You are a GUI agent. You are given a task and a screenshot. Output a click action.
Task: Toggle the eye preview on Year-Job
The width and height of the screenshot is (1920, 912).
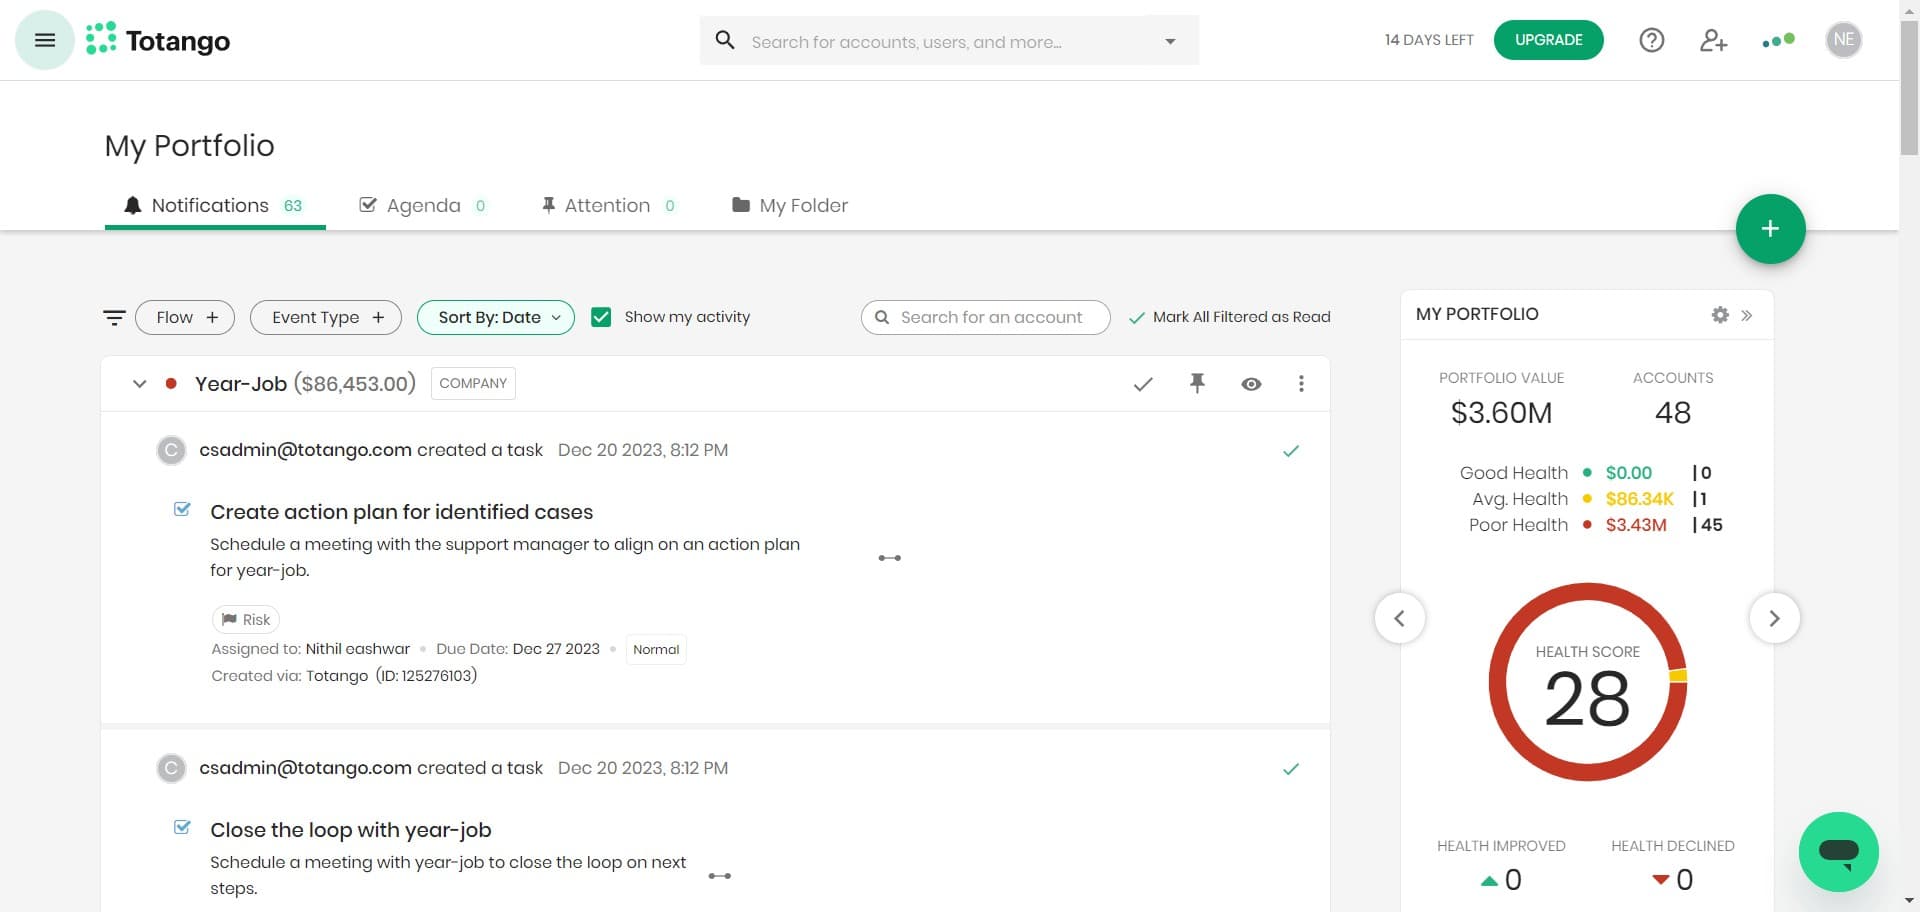tap(1251, 383)
